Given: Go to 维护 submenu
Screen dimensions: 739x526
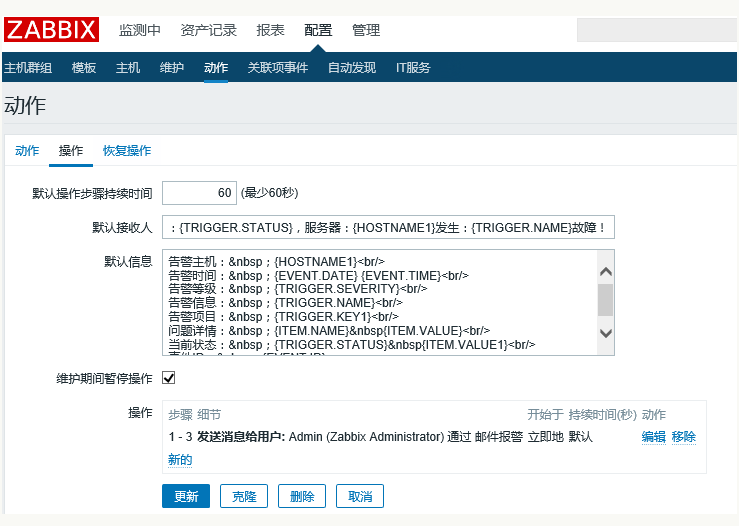Looking at the screenshot, I should click(x=172, y=68).
